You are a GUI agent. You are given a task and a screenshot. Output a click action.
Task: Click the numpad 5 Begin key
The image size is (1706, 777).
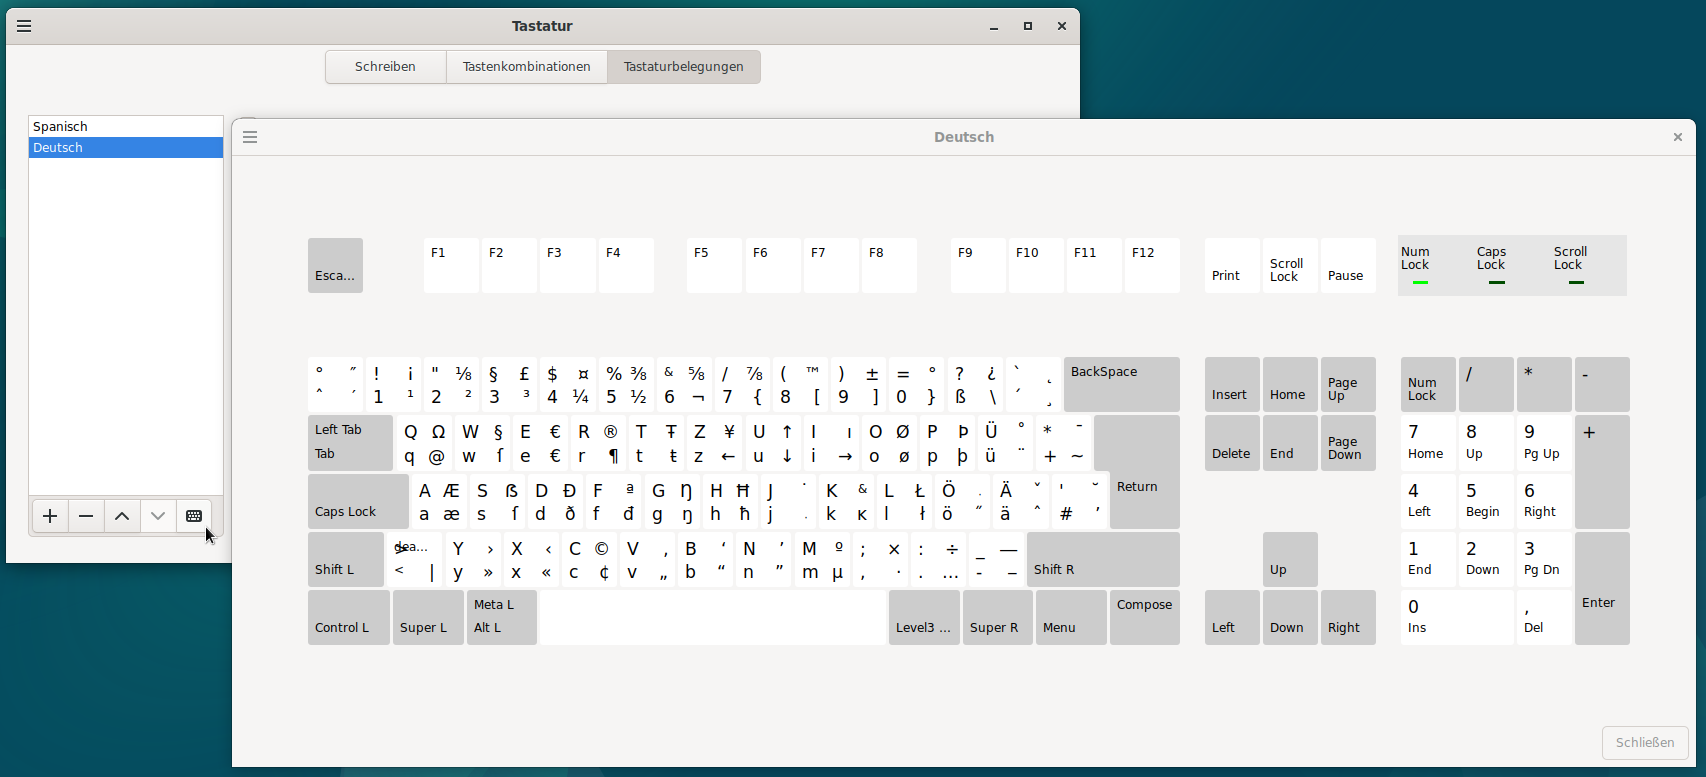pos(1486,501)
